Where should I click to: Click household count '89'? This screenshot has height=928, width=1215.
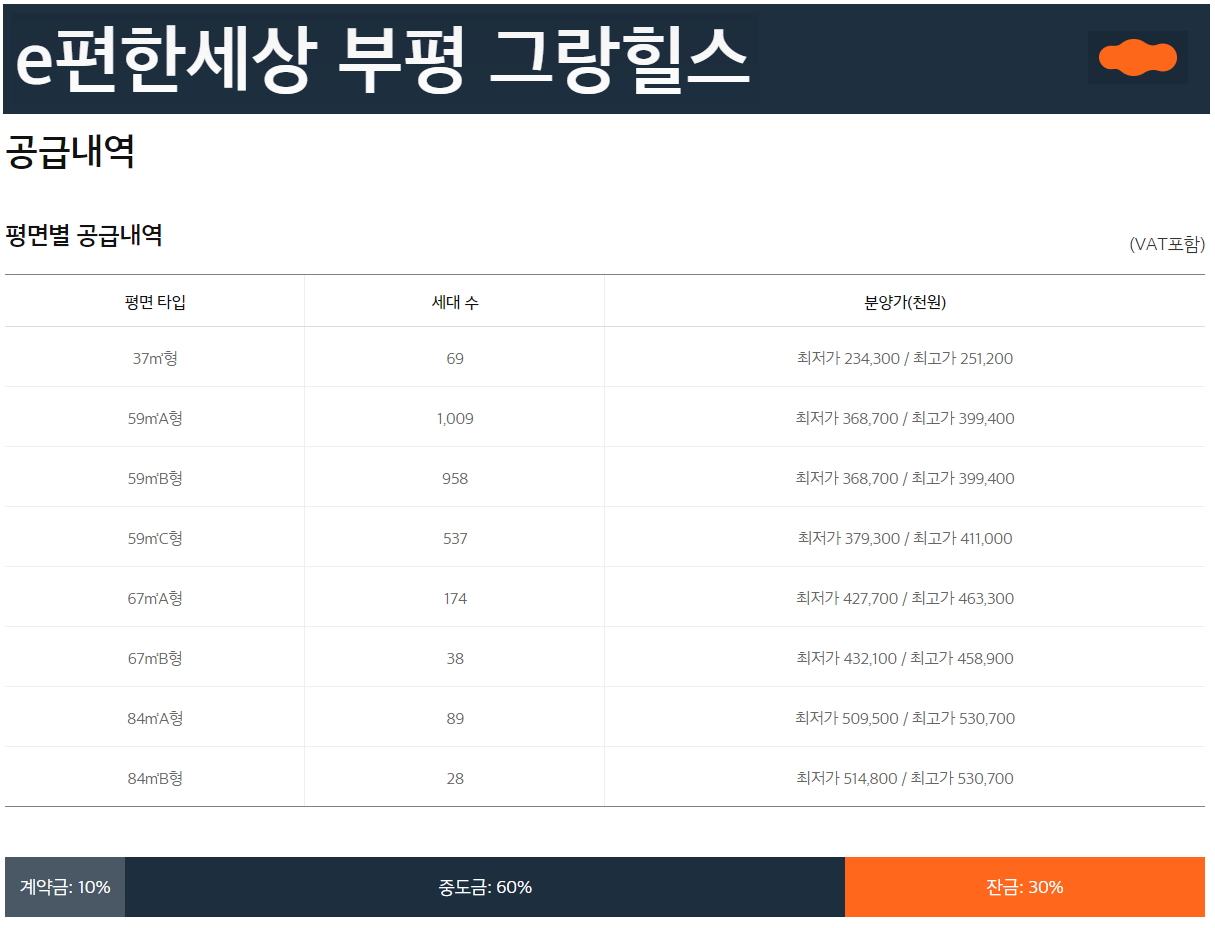455,718
